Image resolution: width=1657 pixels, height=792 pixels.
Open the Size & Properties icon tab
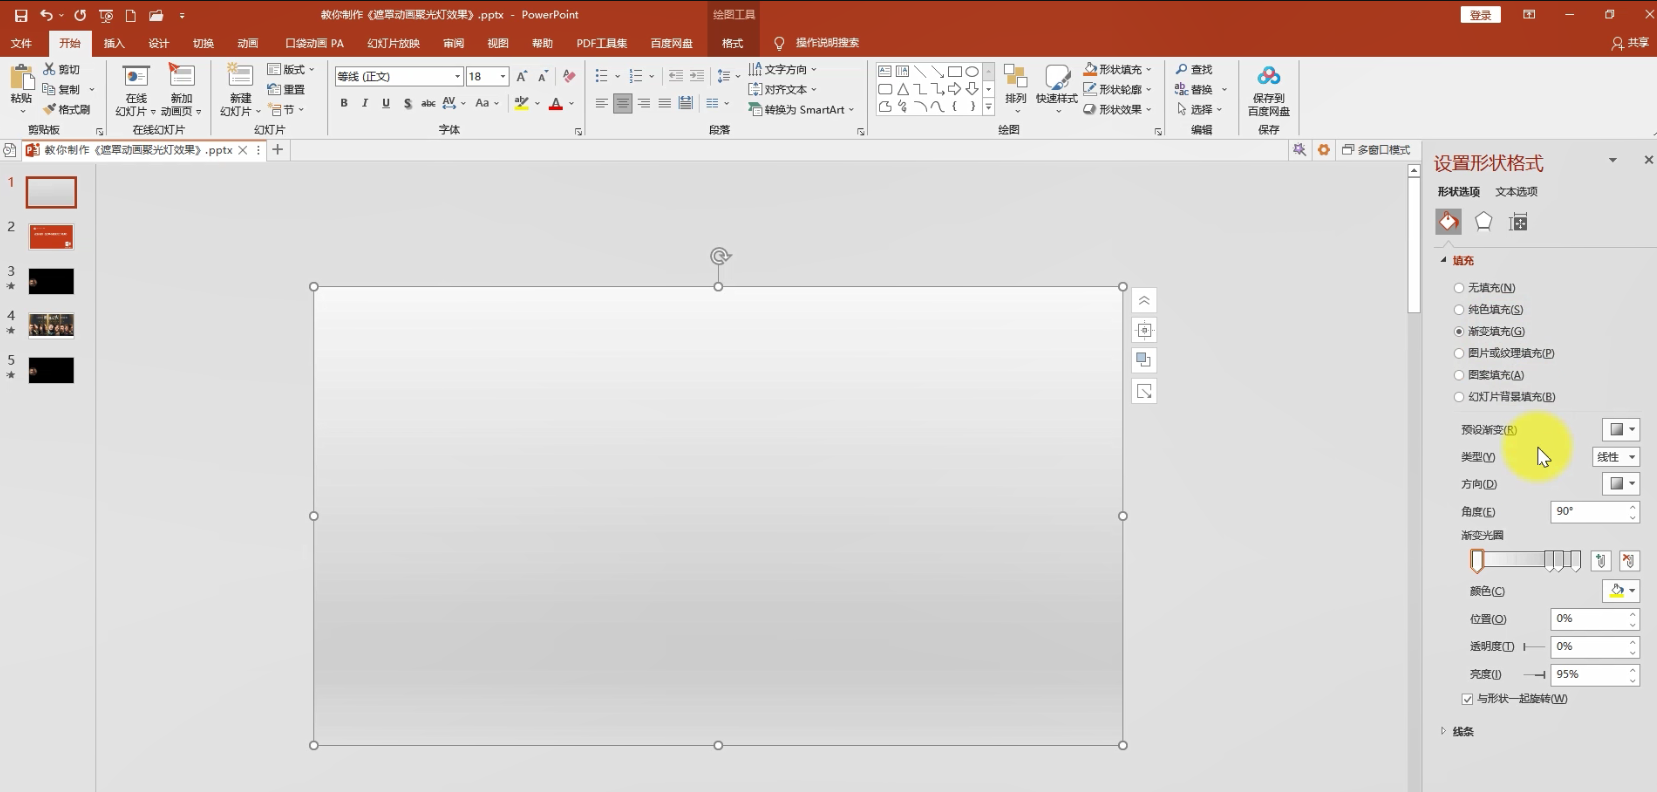pos(1518,222)
